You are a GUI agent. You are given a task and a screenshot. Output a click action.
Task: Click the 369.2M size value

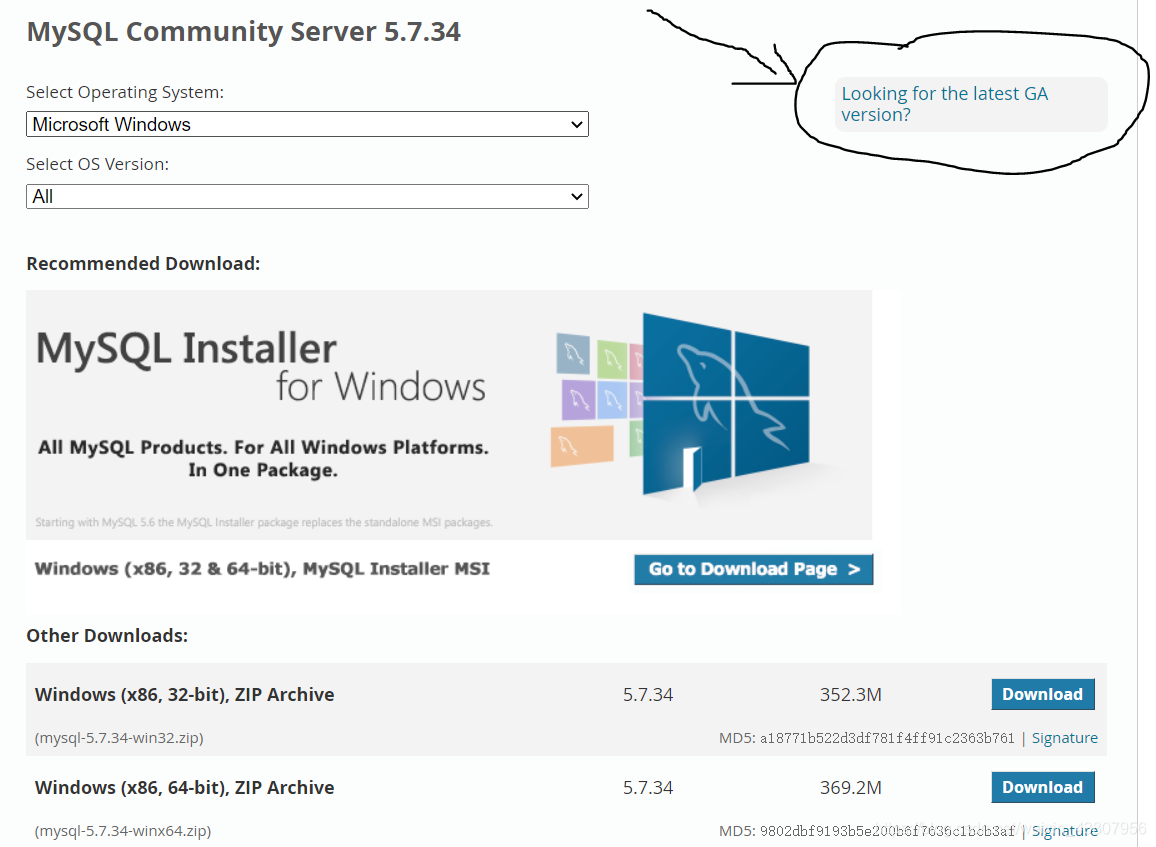click(x=851, y=787)
